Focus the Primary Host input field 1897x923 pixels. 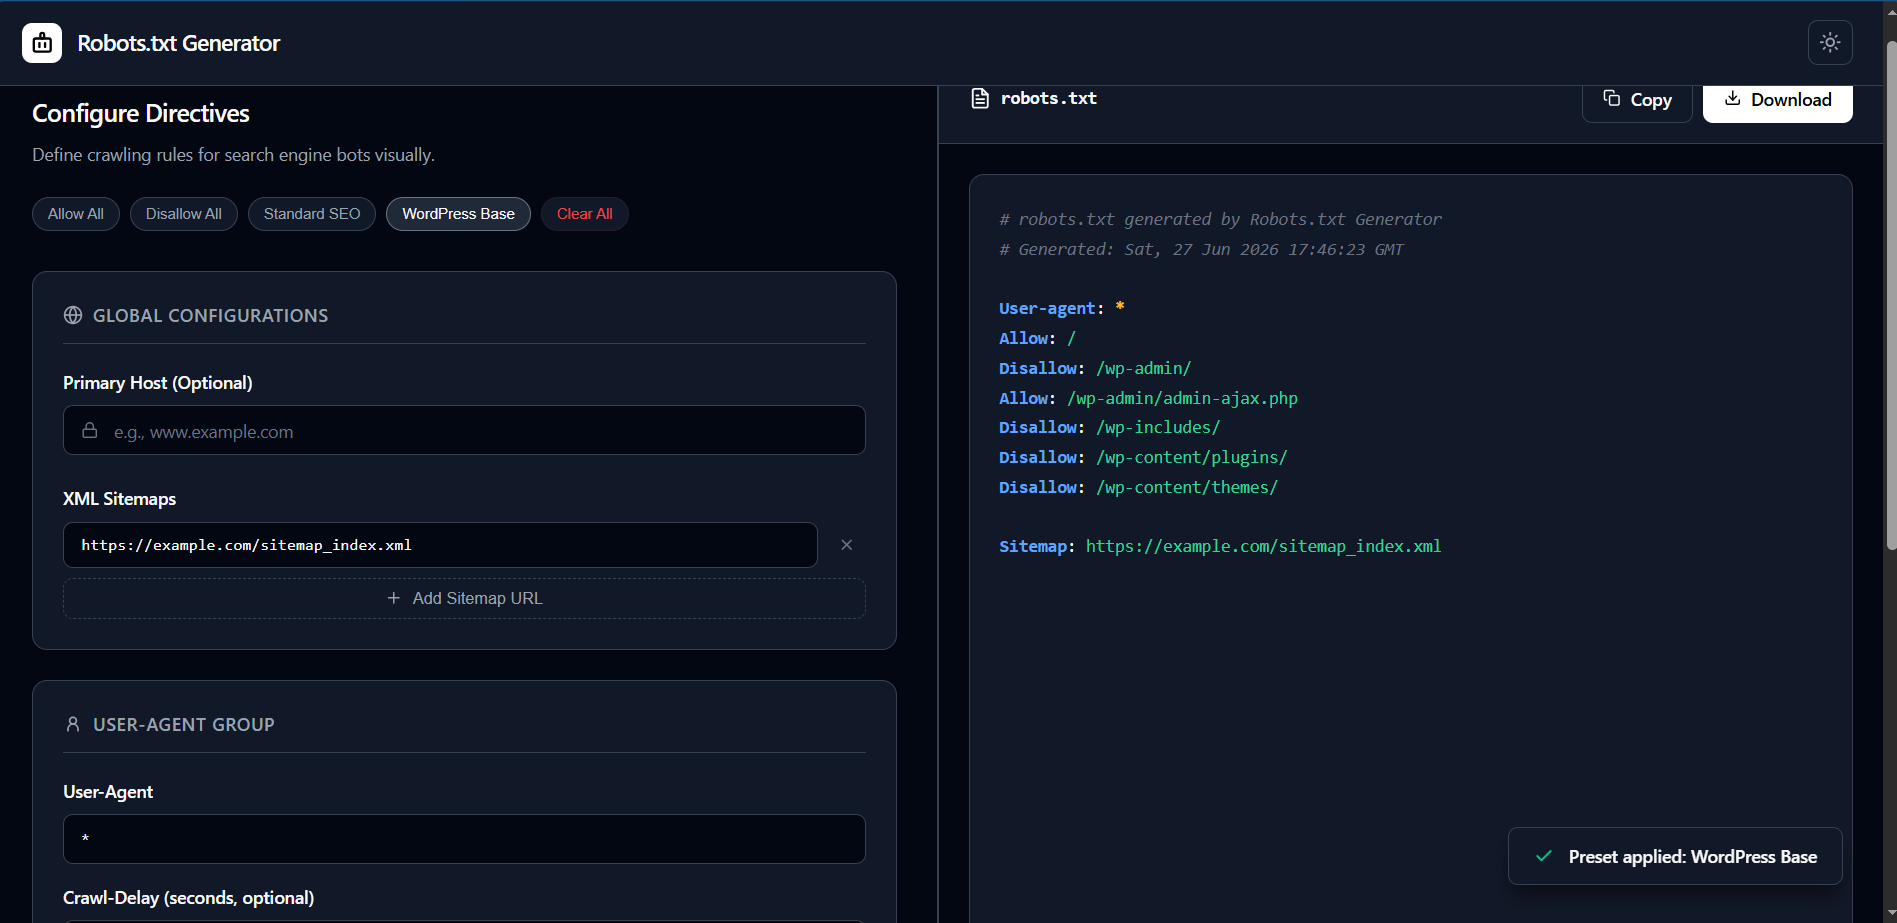click(x=464, y=430)
